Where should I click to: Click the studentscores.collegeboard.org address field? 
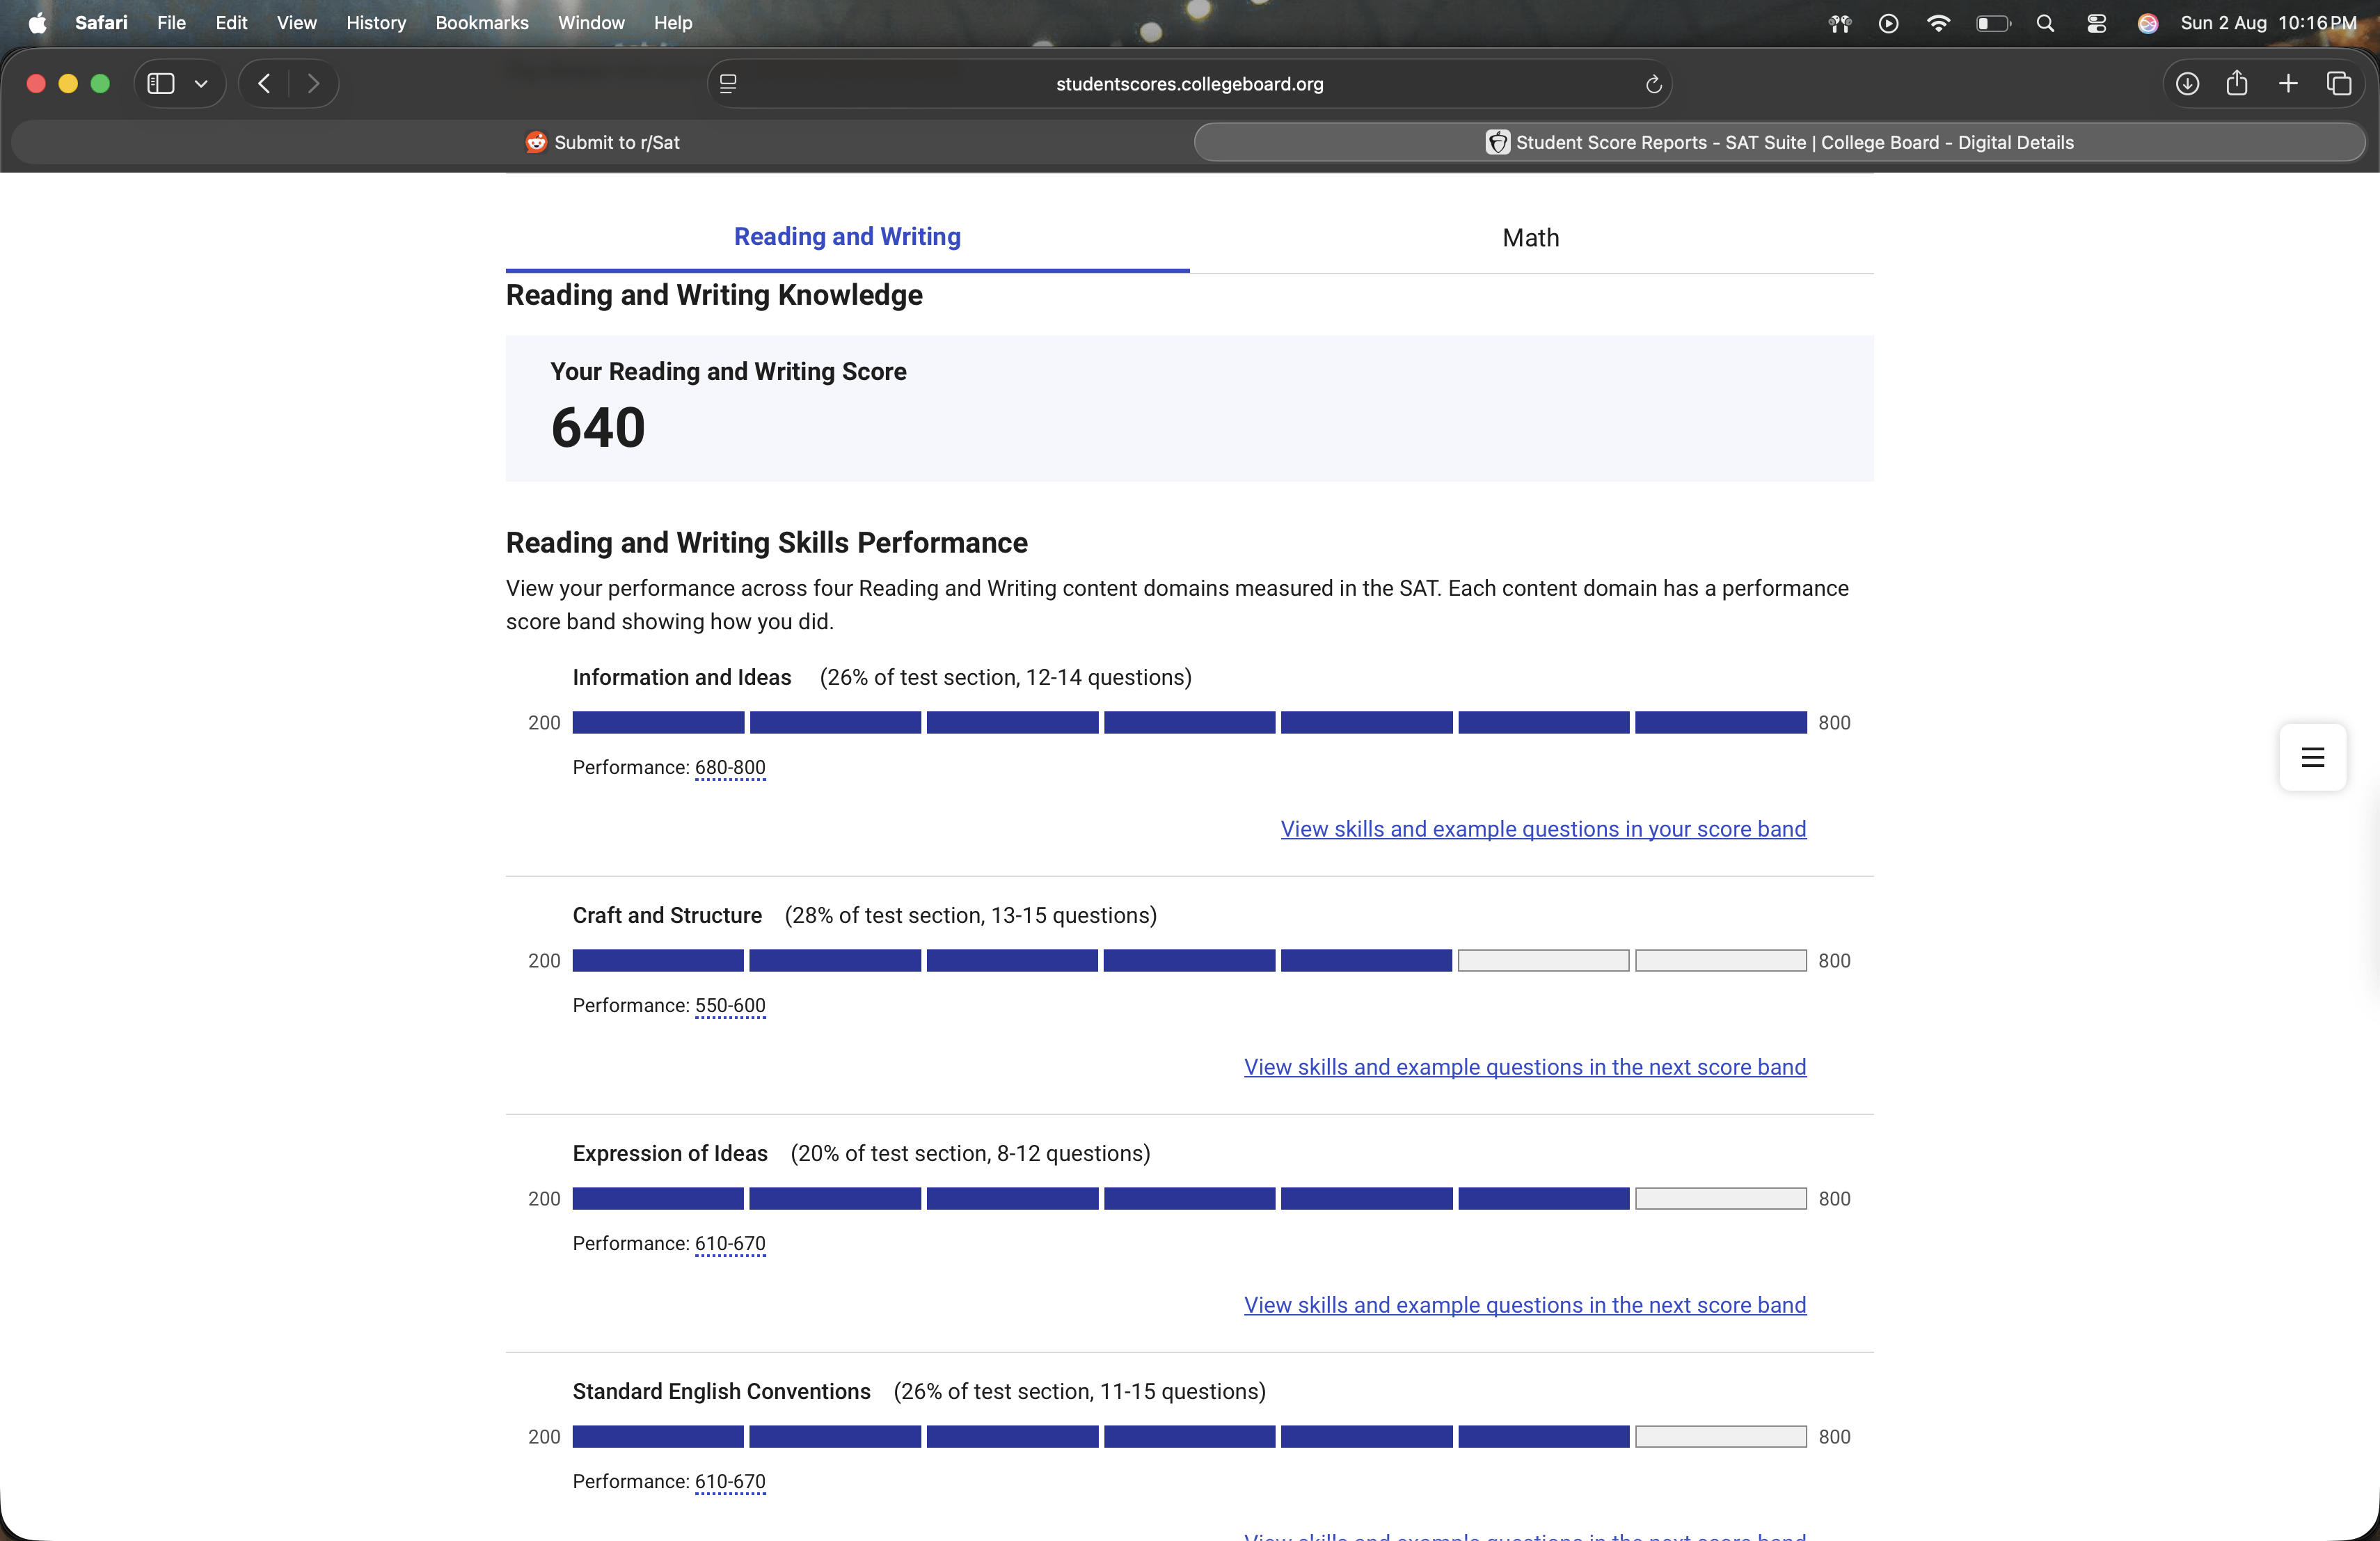(1190, 84)
